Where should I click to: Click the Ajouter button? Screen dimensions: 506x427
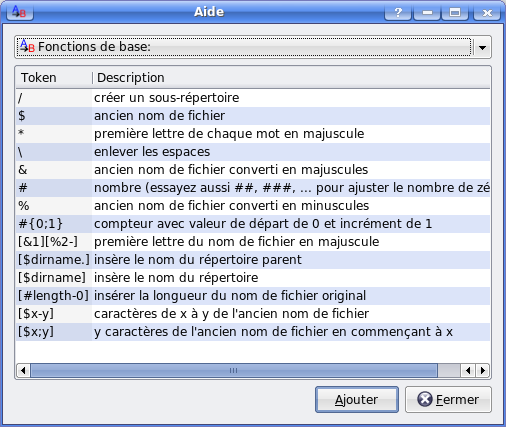point(357,399)
